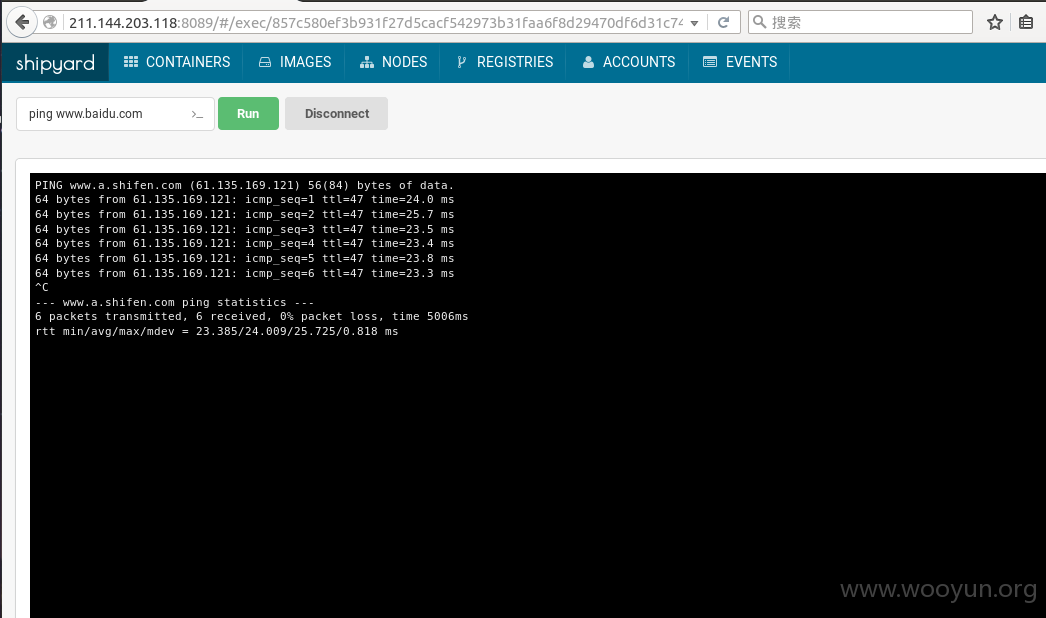Screen dimensions: 1046x618
Task: Click the rtt min/avg/max/mdev line
Action: (x=216, y=331)
